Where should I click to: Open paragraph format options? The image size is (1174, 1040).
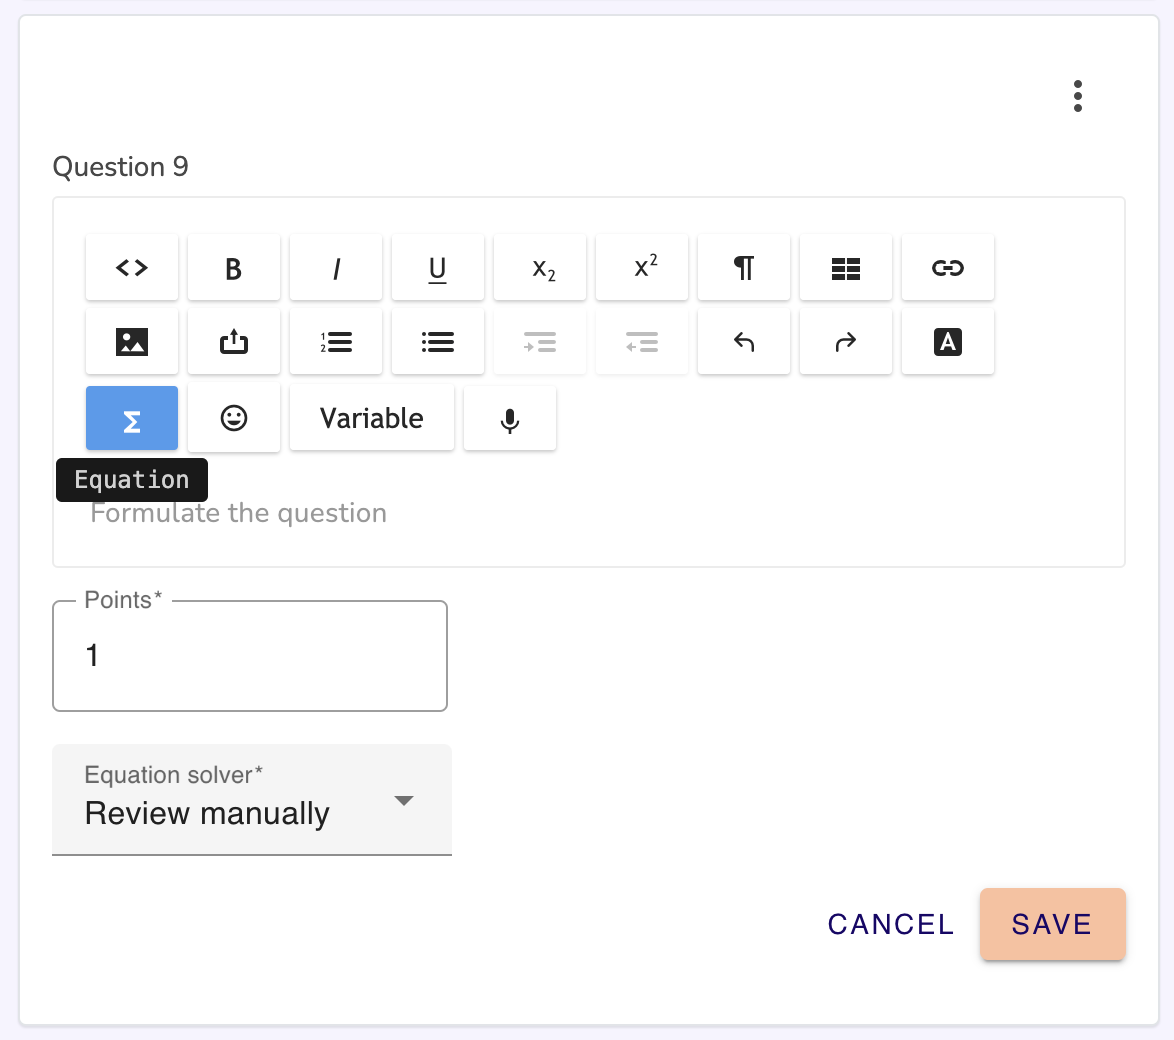[x=743, y=267]
